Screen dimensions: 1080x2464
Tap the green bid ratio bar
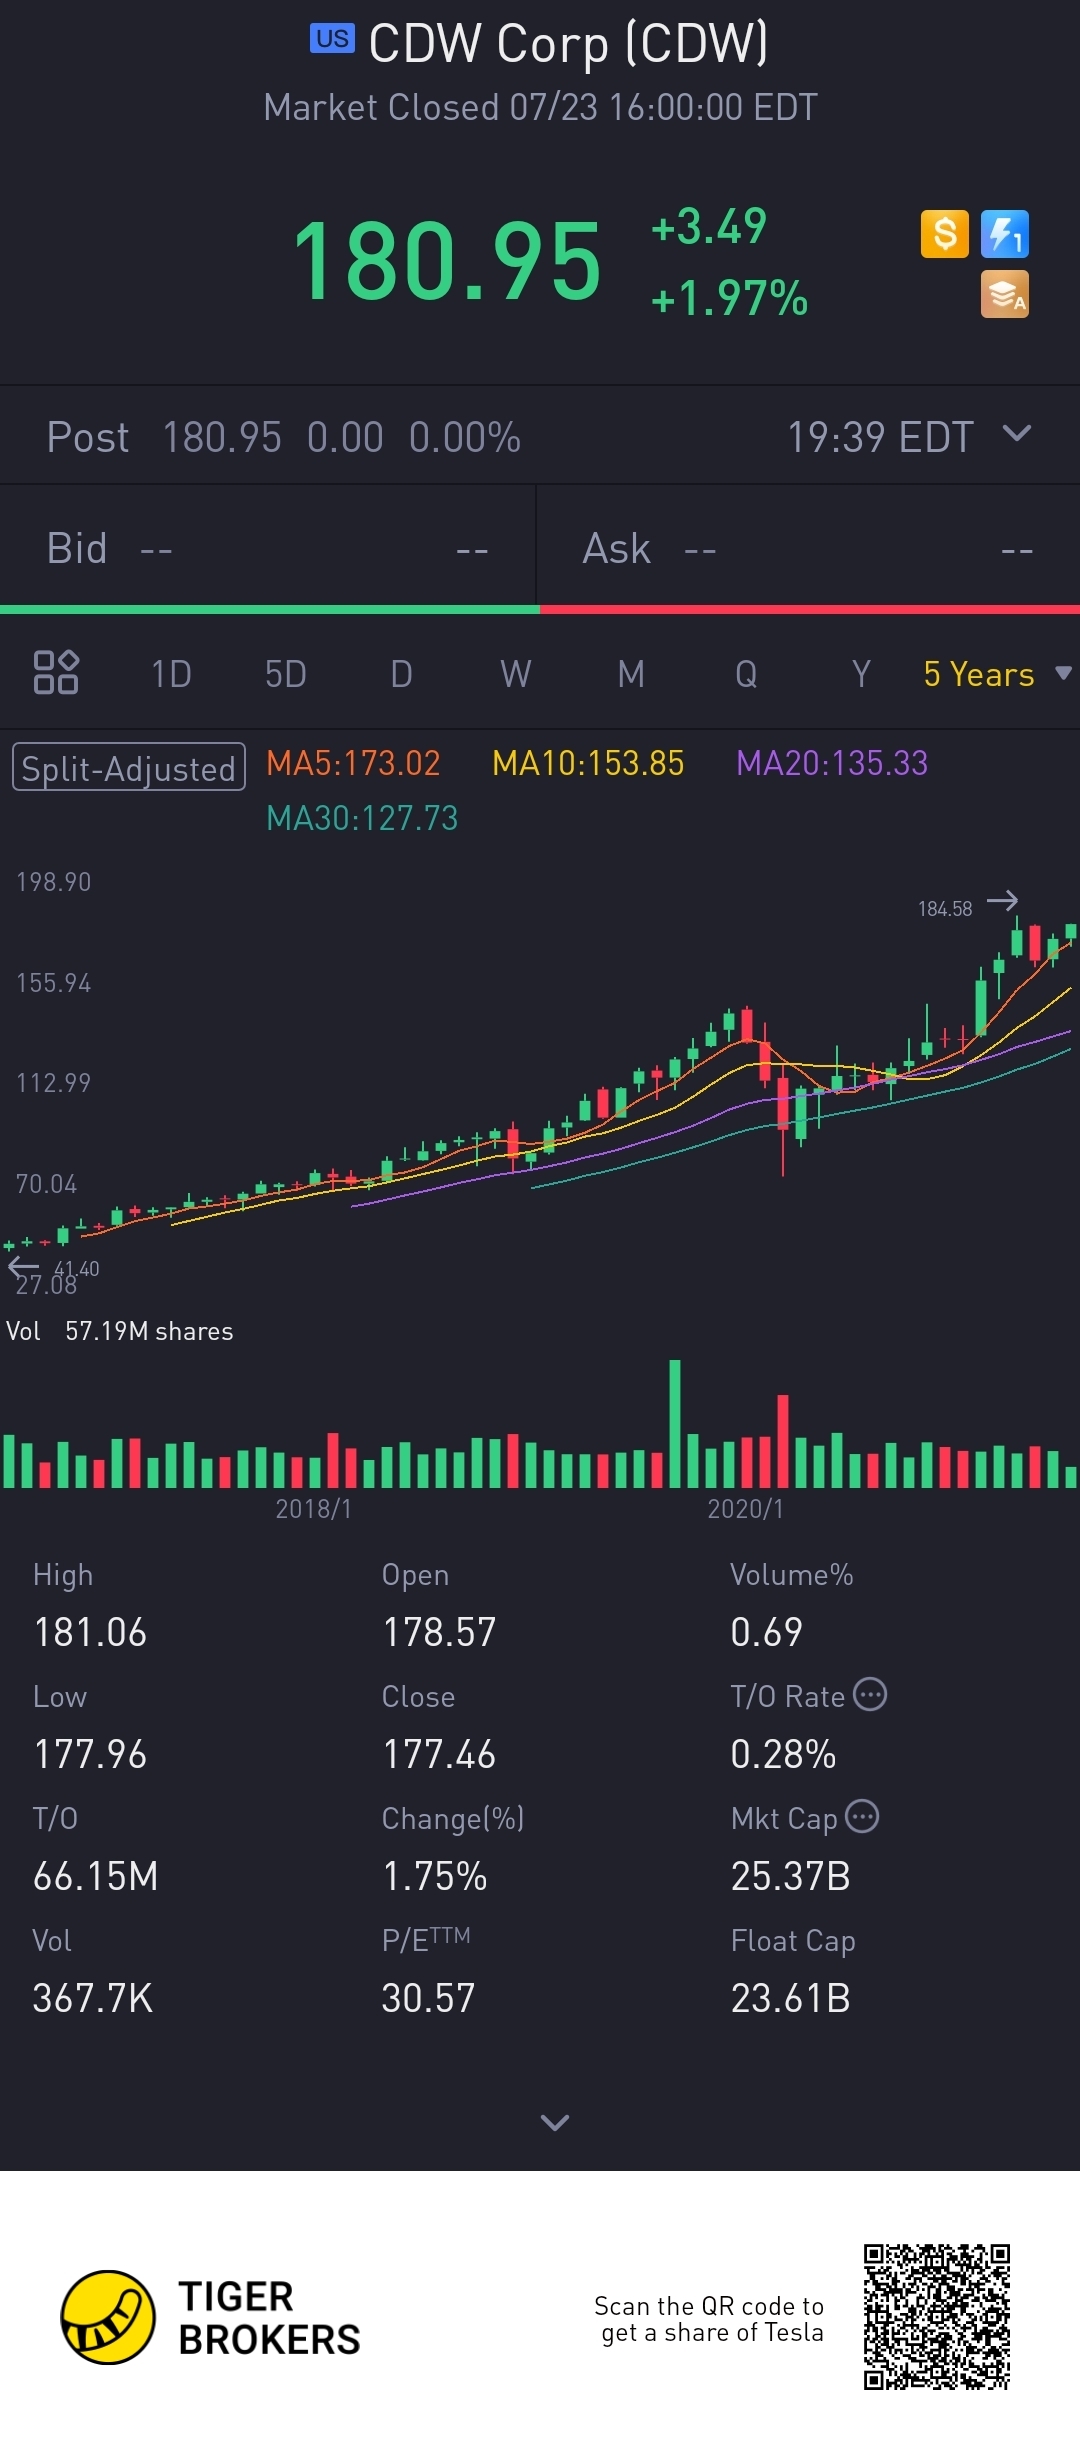(270, 609)
